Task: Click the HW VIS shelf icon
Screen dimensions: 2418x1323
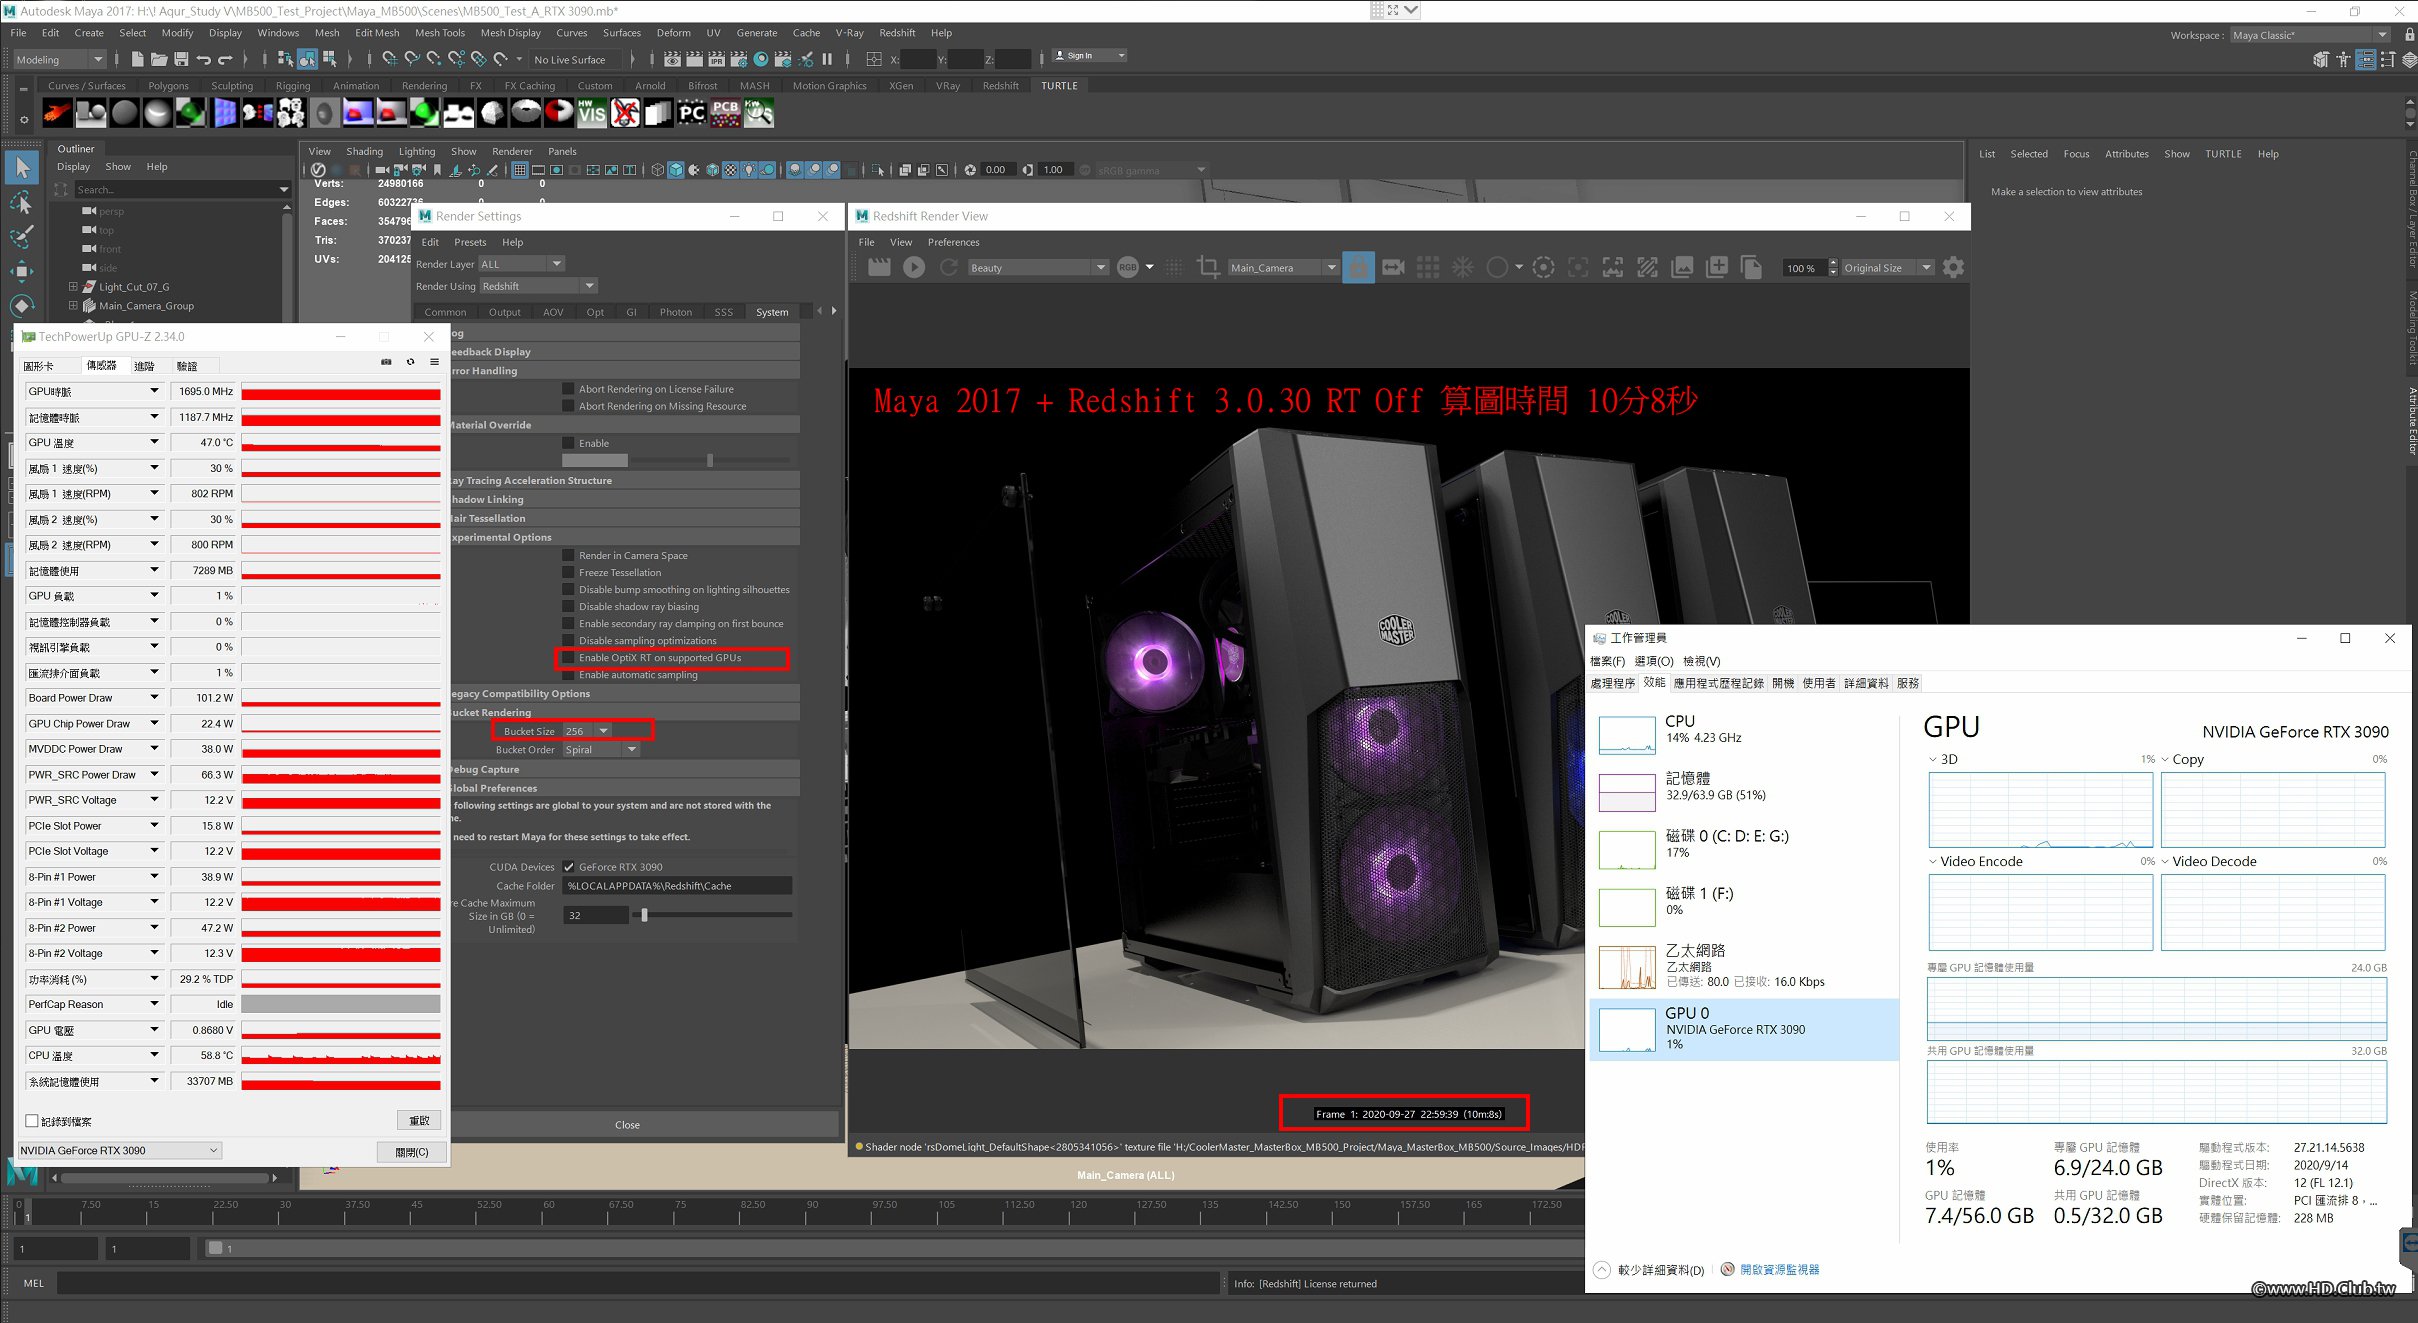Action: (x=592, y=113)
